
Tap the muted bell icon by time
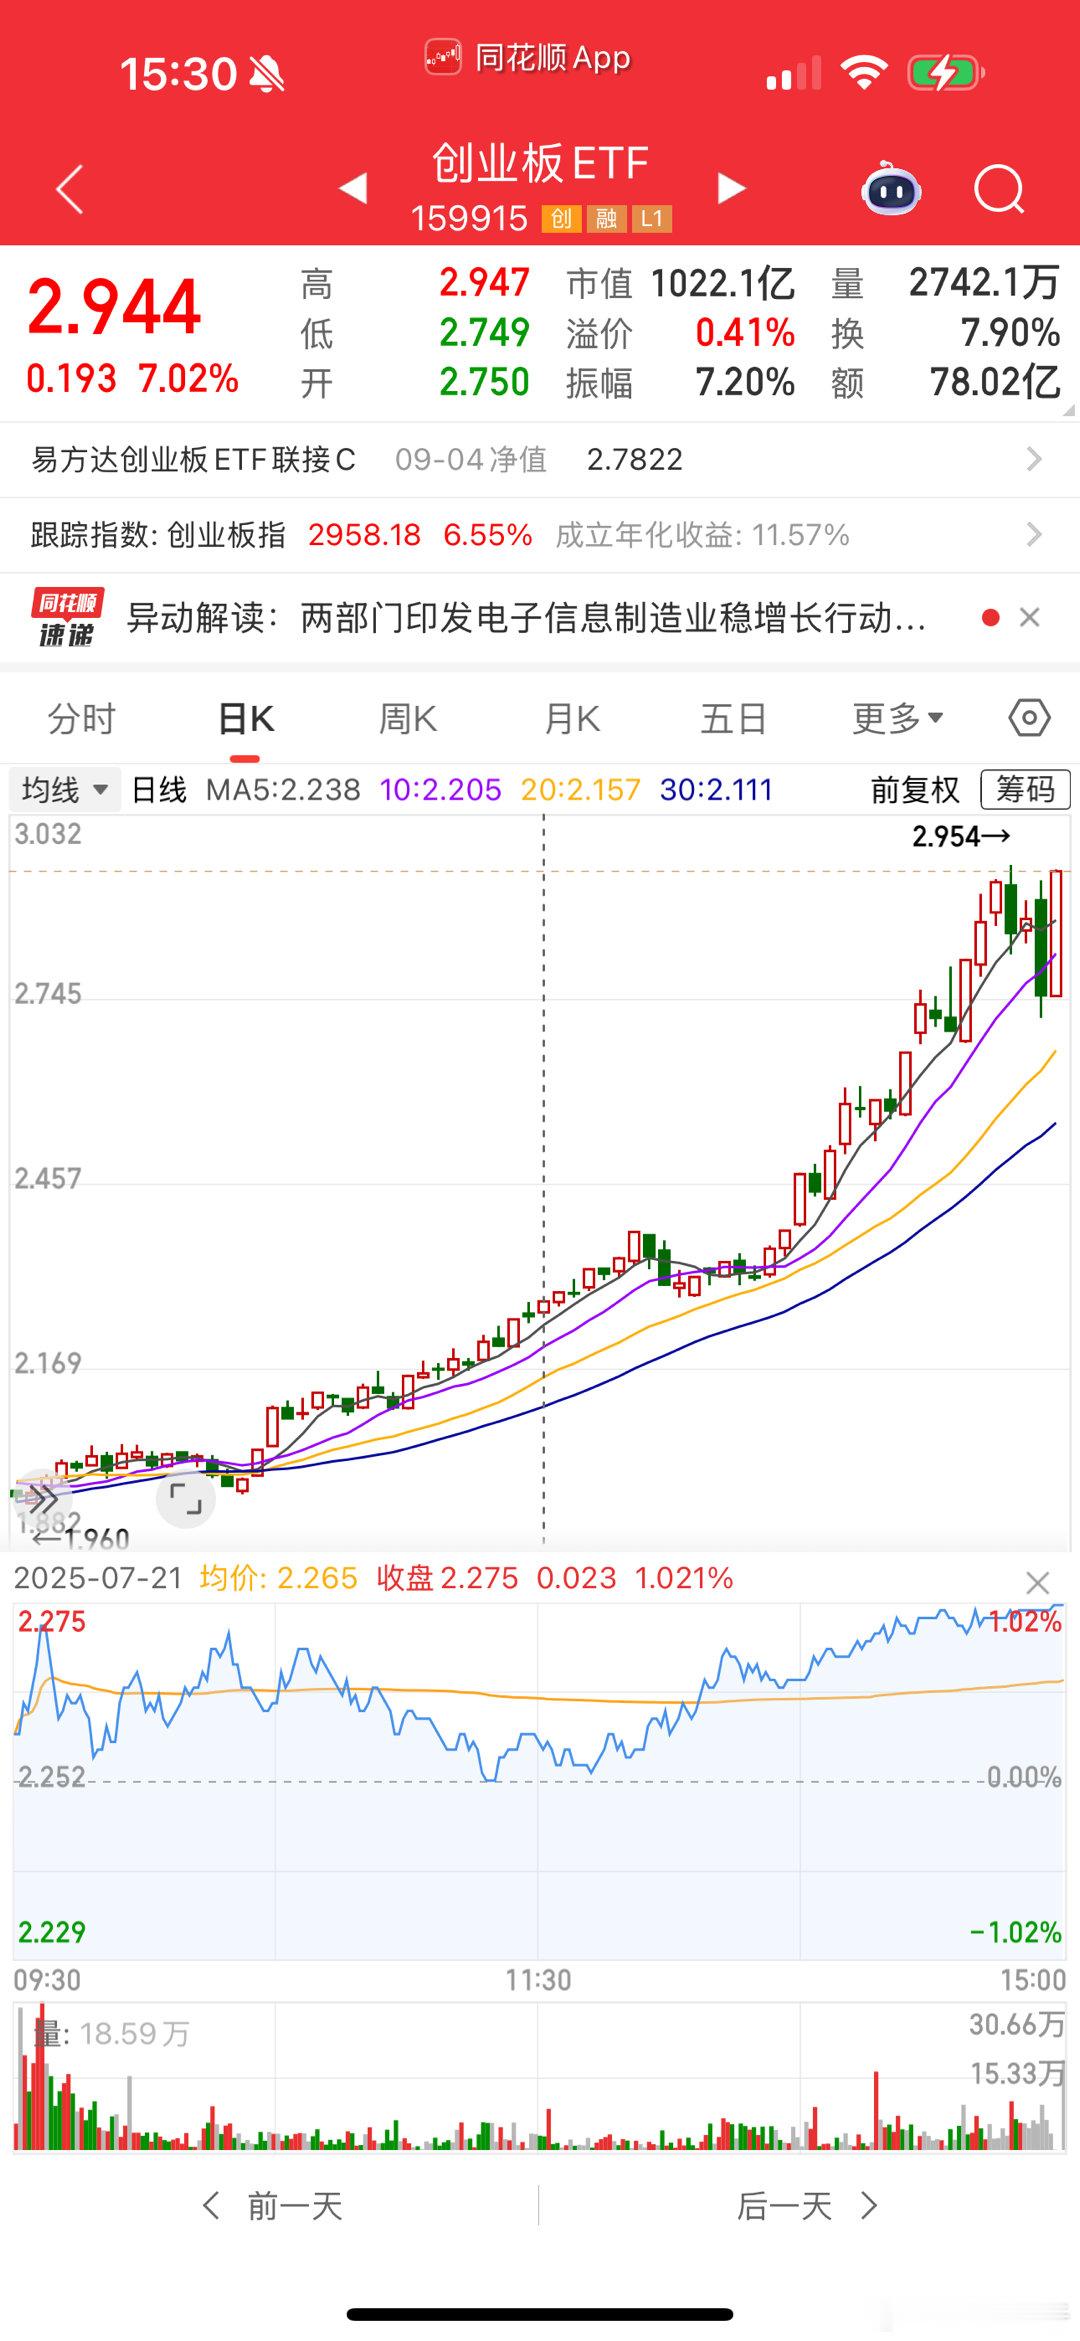pyautogui.click(x=266, y=73)
